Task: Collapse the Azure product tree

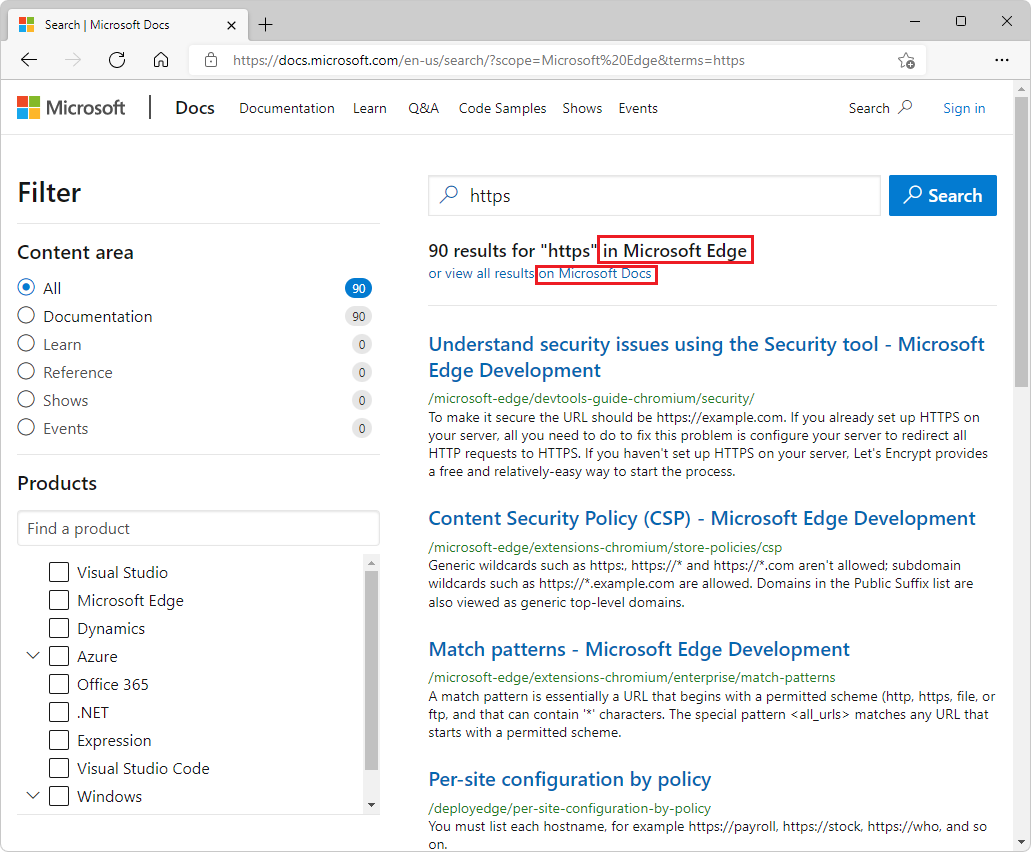Action: (x=33, y=656)
